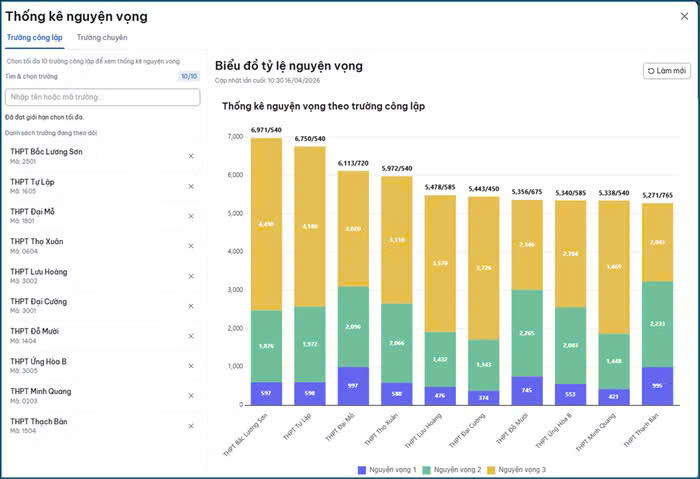Remove THPT Đỗ Mười from list

(191, 335)
